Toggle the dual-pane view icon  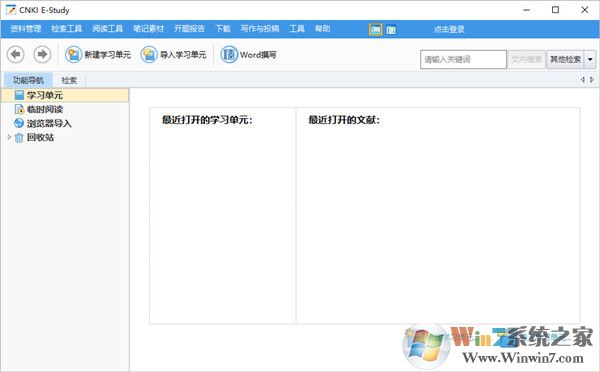pos(391,29)
